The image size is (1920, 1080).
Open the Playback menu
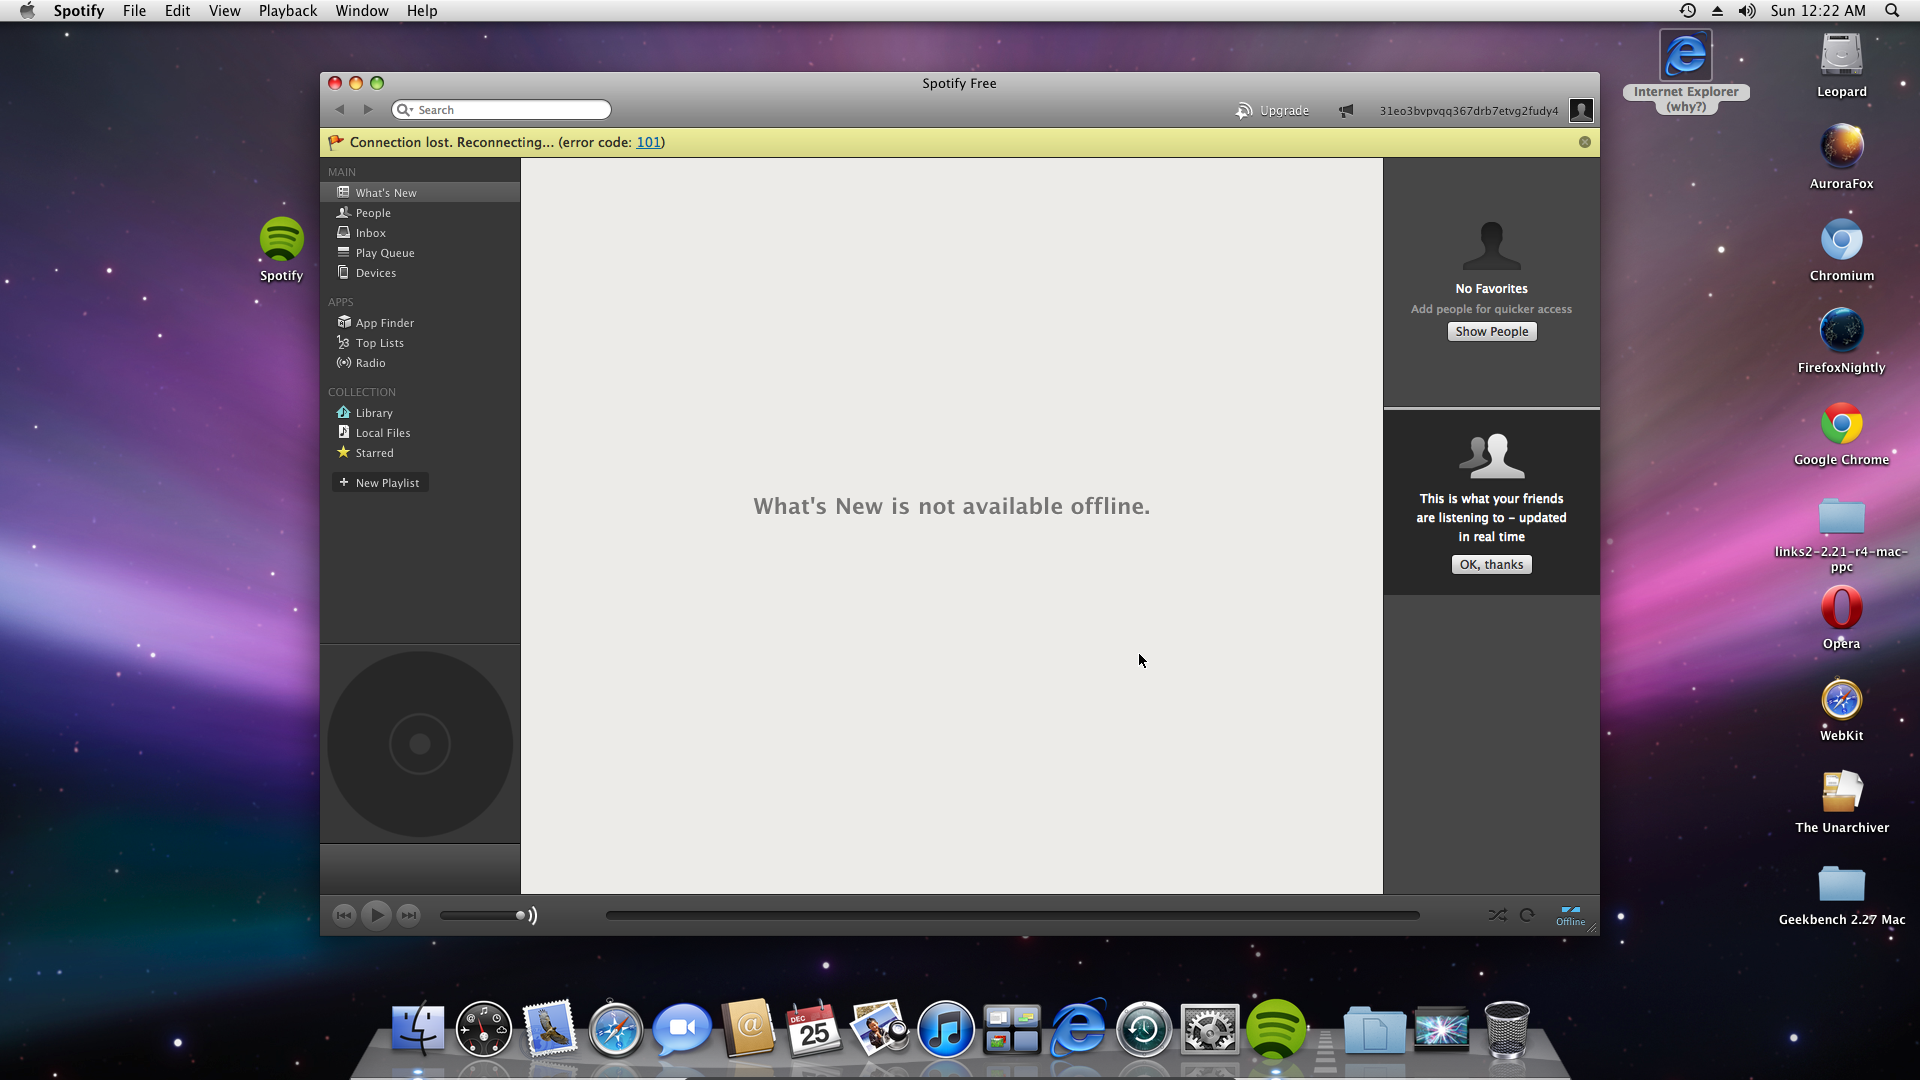tap(287, 11)
